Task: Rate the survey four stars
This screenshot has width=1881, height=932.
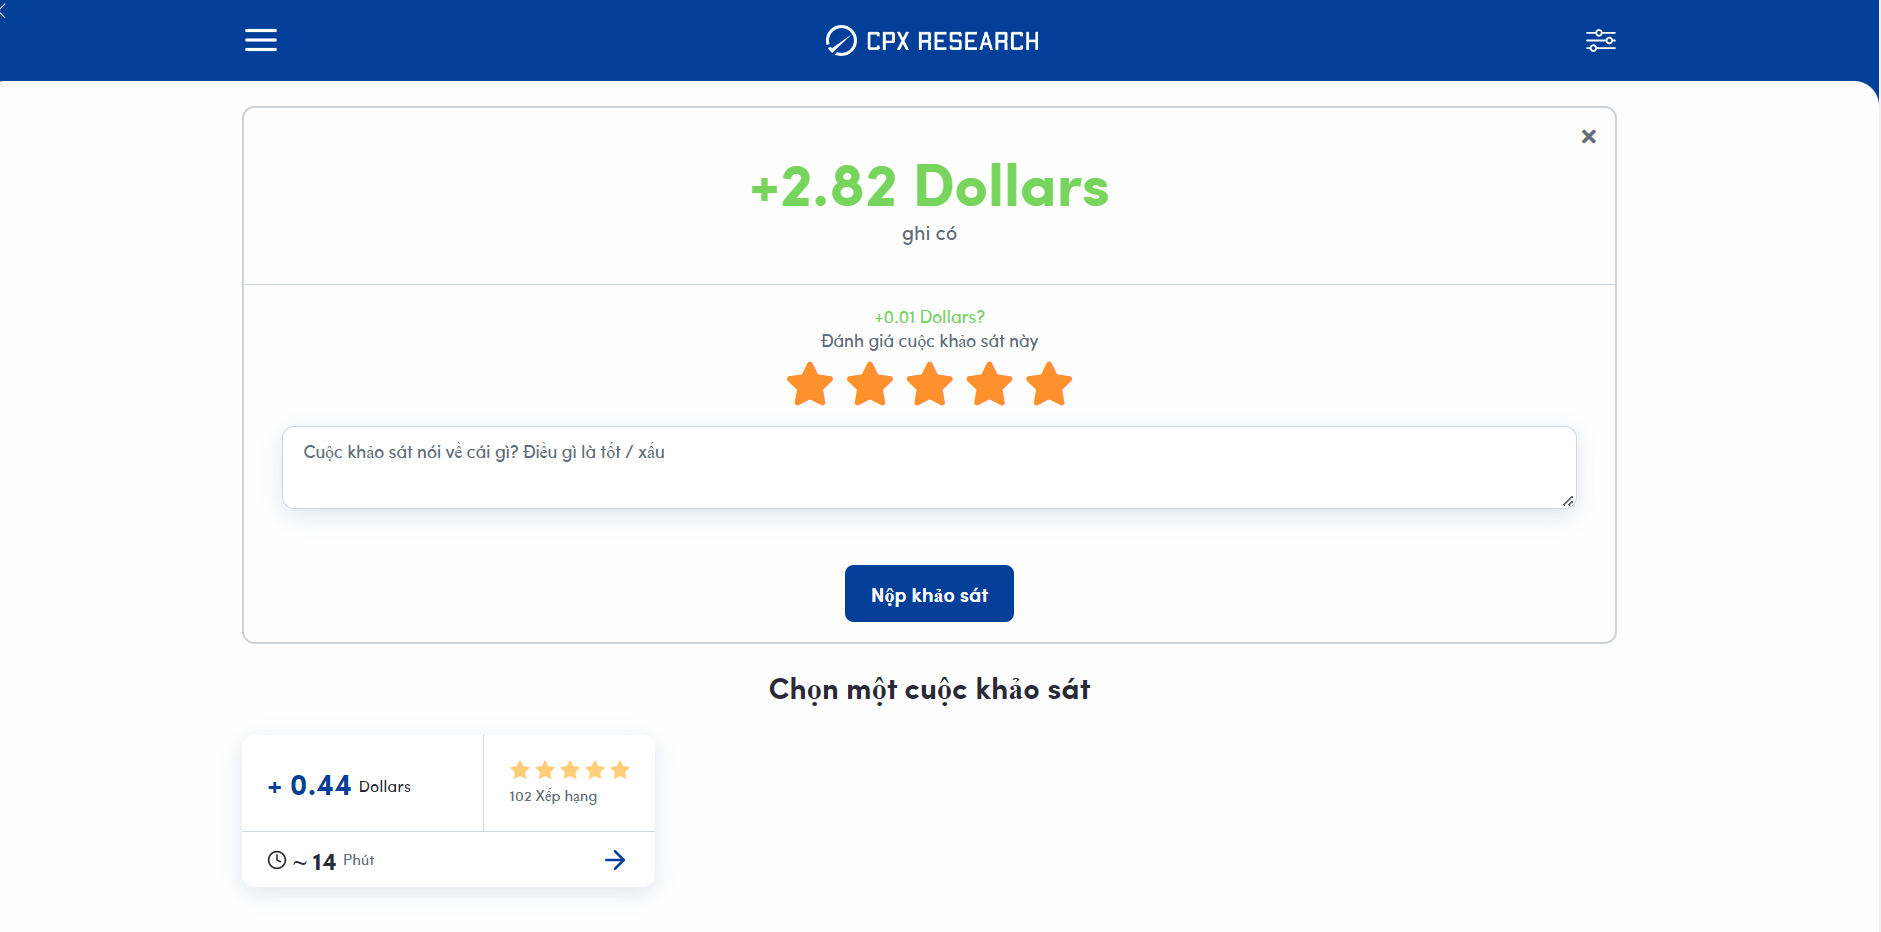Action: click(x=990, y=385)
